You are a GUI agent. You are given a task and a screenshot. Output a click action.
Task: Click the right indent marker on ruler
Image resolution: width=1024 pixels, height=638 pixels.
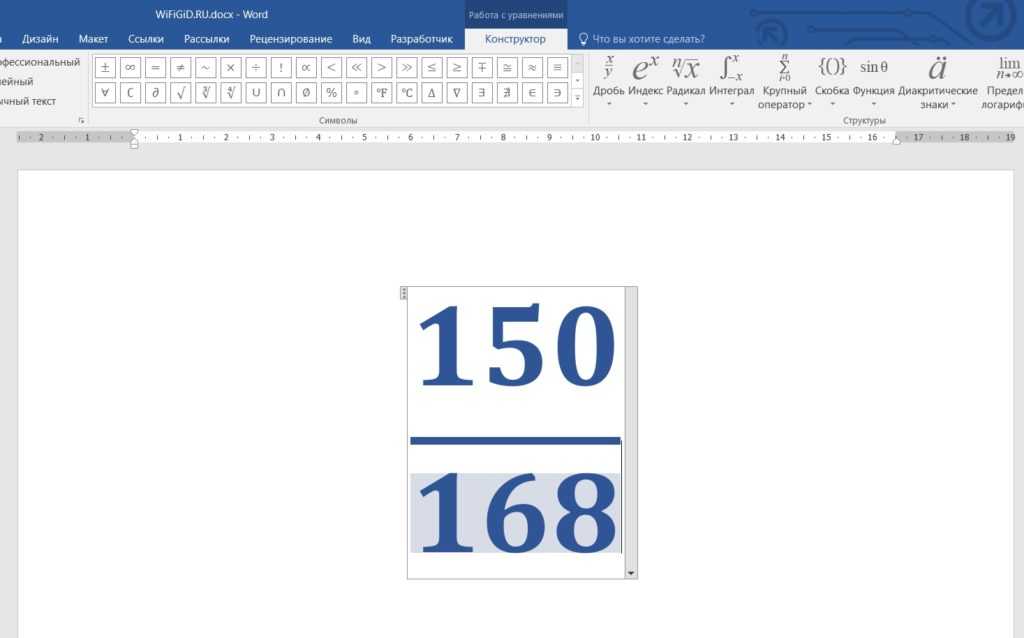click(x=897, y=138)
